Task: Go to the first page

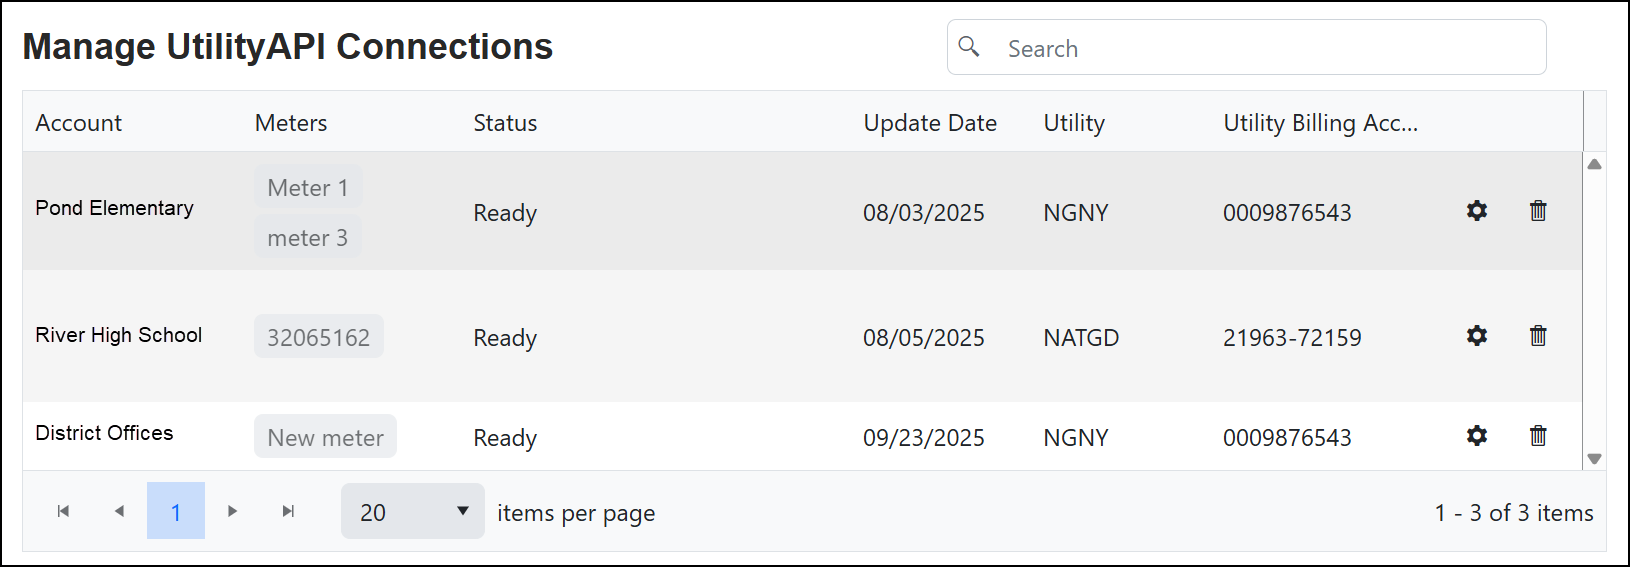Action: pyautogui.click(x=63, y=511)
